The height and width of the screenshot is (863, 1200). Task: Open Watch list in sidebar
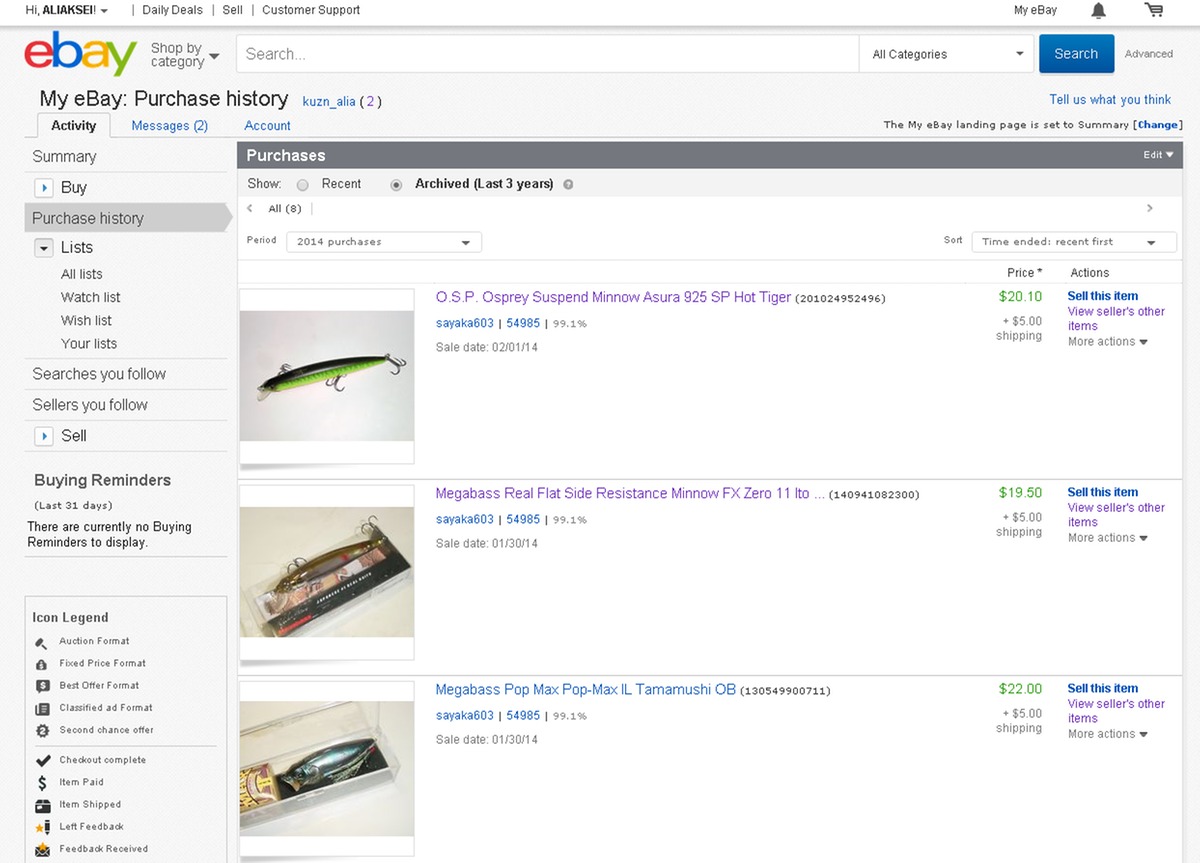click(91, 297)
